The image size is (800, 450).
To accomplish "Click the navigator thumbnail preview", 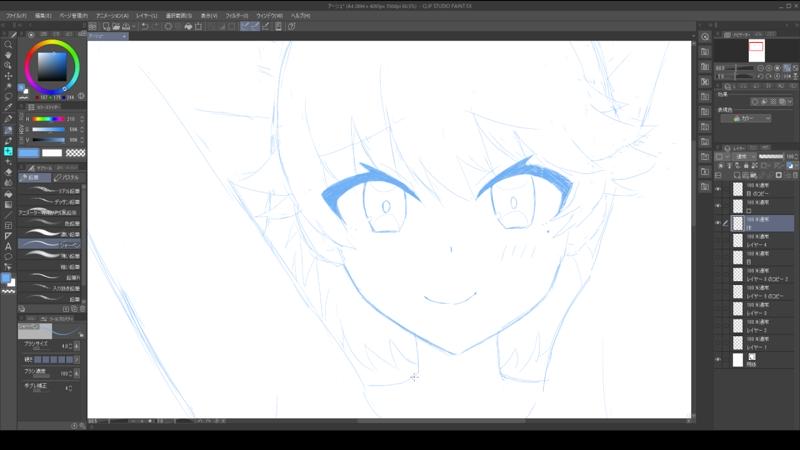I will click(756, 51).
